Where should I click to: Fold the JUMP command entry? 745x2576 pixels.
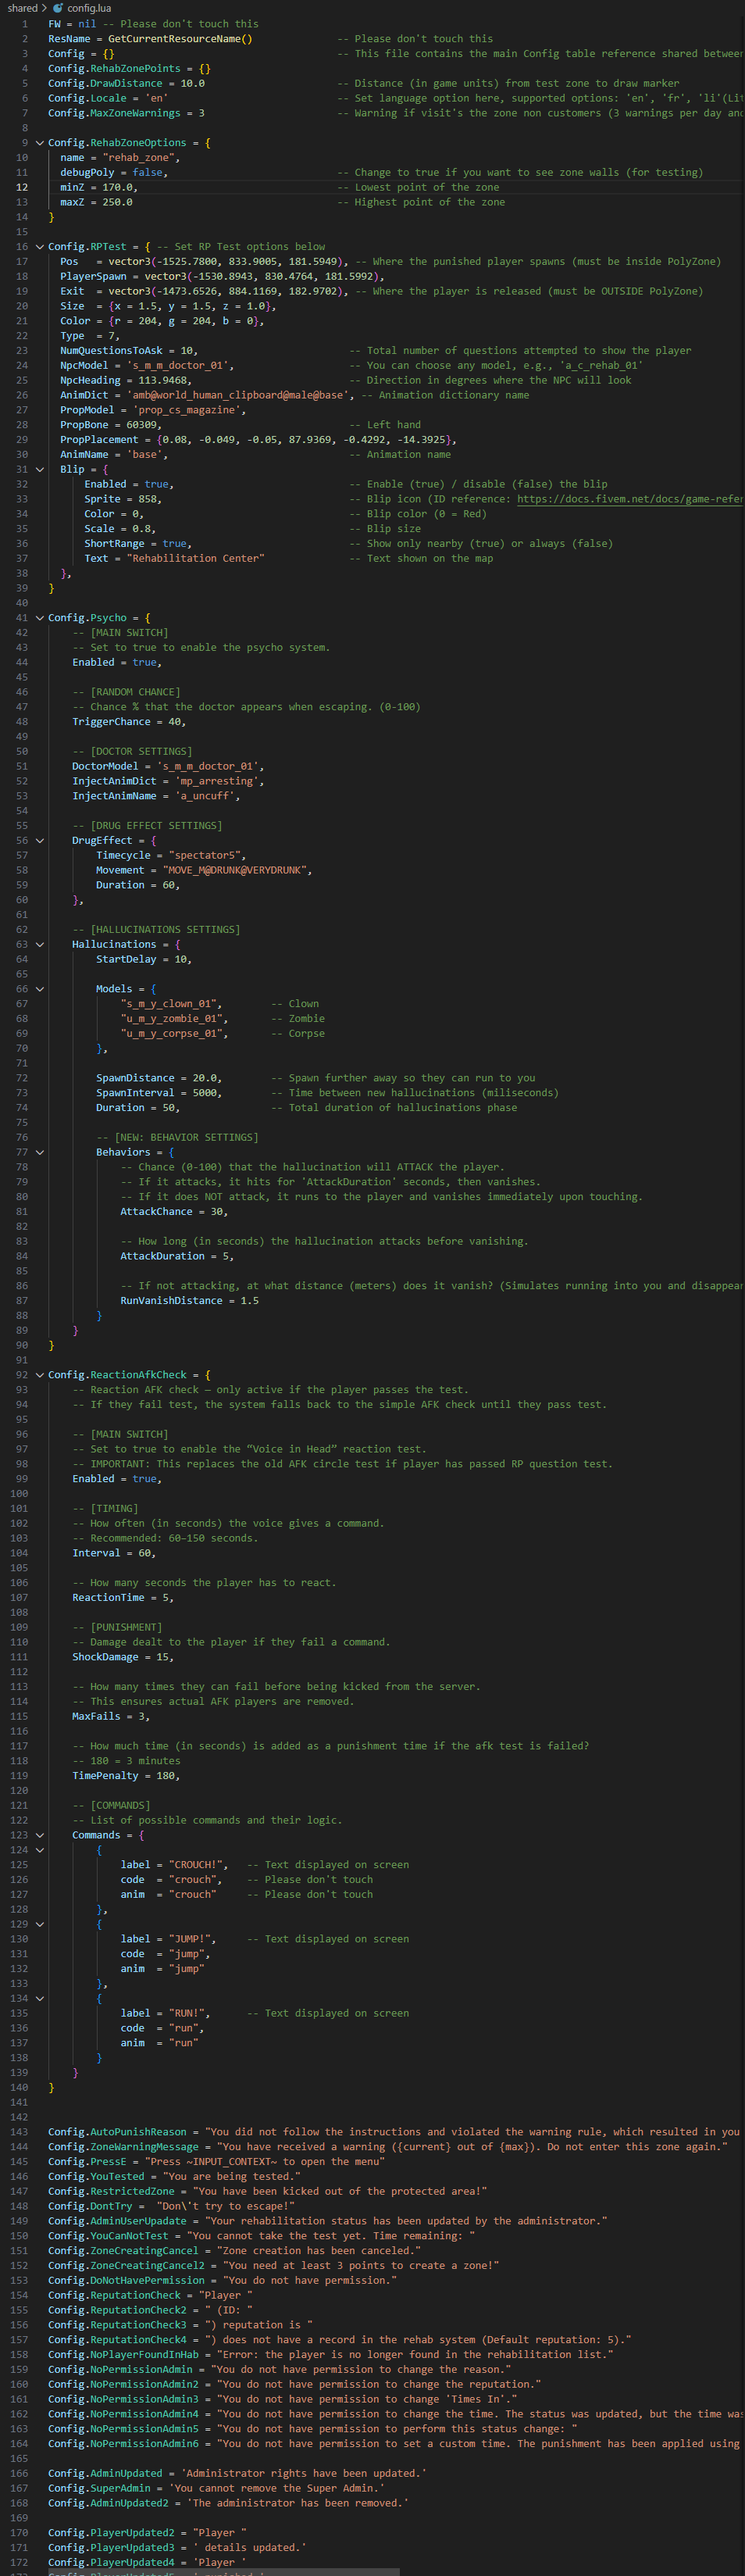click(x=40, y=1924)
